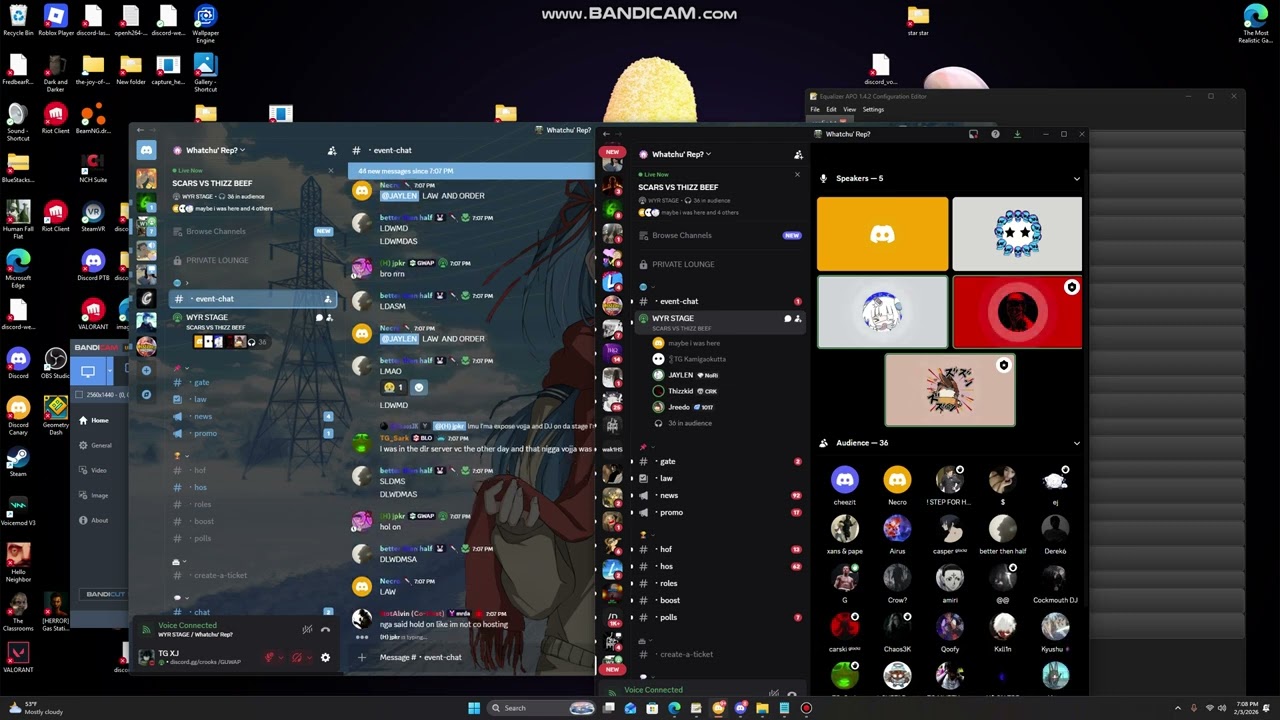Expand right window Whatchu' Rep? server menu
This screenshot has height=720, width=1280.
coord(680,155)
